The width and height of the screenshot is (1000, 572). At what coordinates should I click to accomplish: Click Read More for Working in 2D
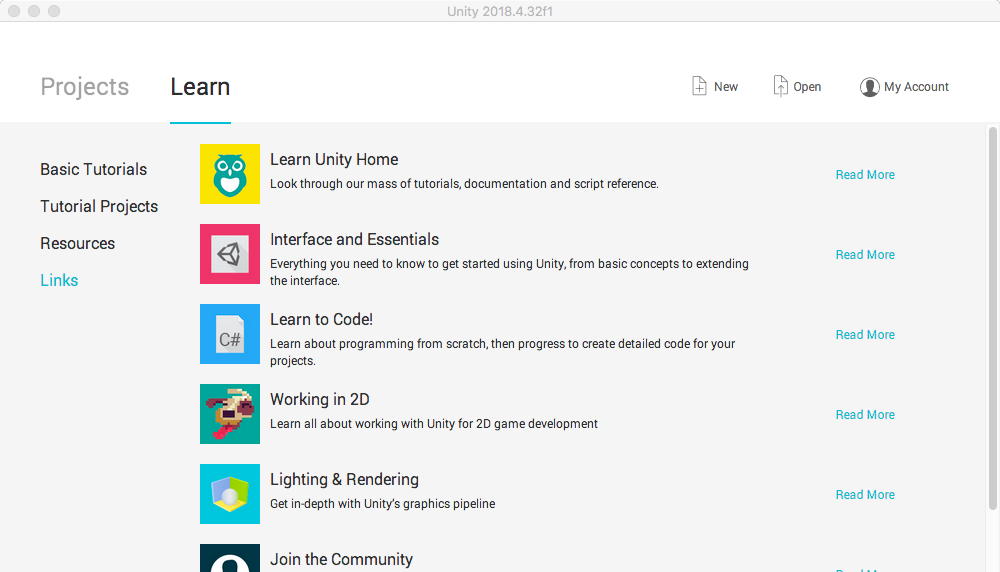tap(865, 414)
